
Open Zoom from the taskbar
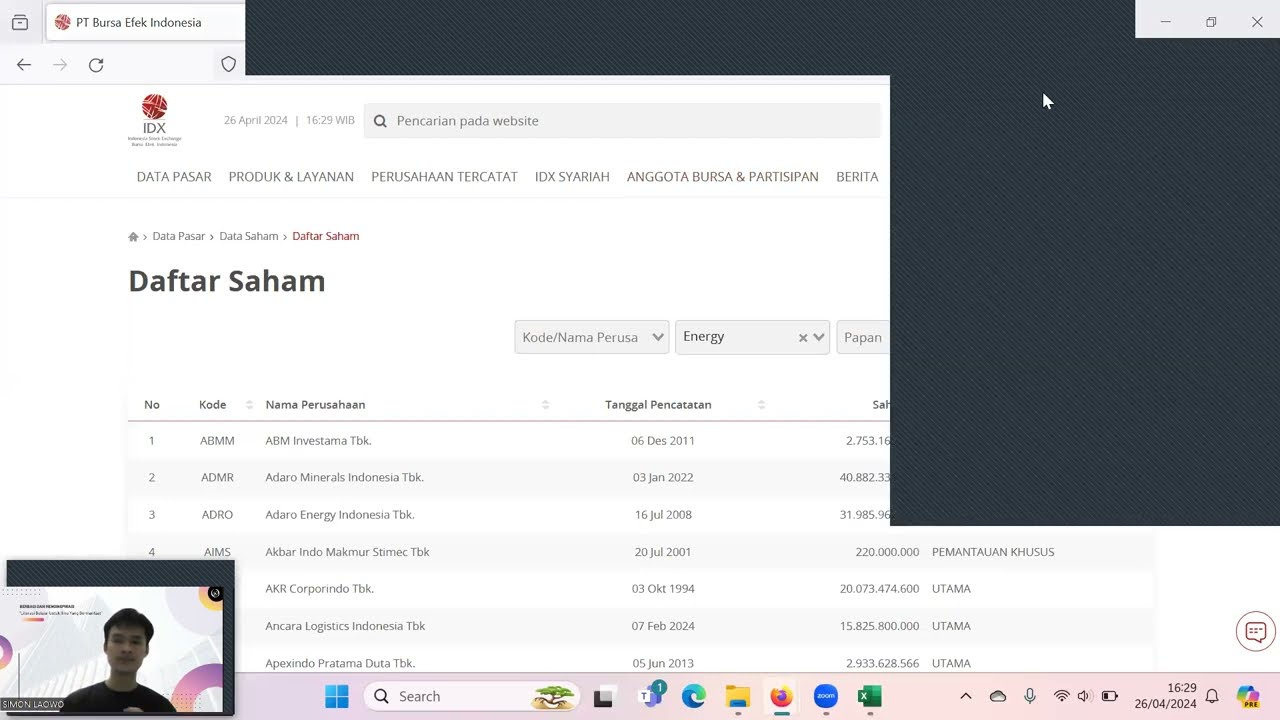[826, 697]
